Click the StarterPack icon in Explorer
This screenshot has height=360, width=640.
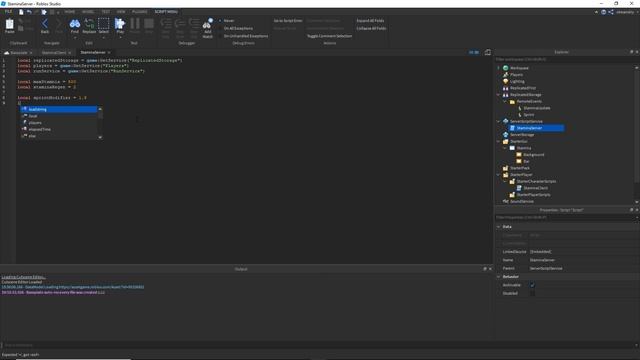(506, 168)
